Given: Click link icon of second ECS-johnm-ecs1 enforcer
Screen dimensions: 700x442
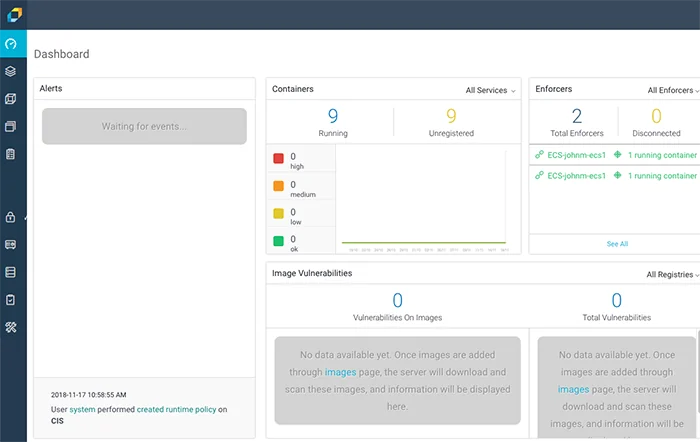Looking at the screenshot, I should coord(539,175).
